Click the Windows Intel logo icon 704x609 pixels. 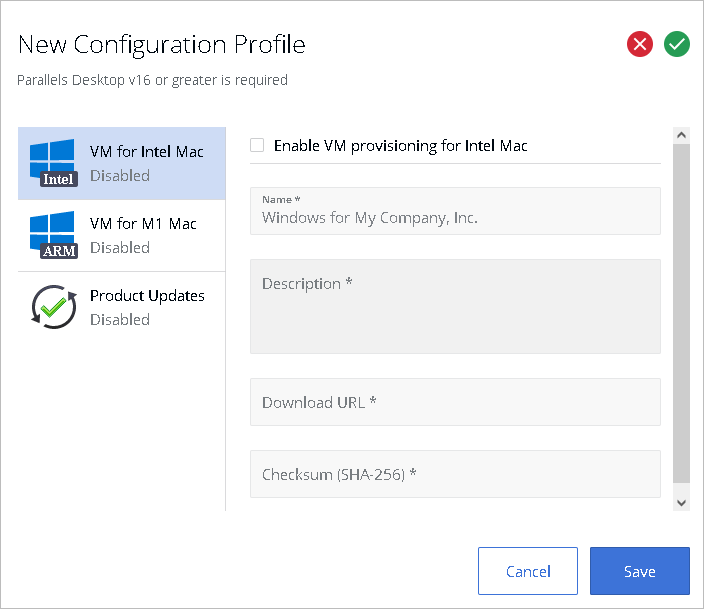pos(53,163)
